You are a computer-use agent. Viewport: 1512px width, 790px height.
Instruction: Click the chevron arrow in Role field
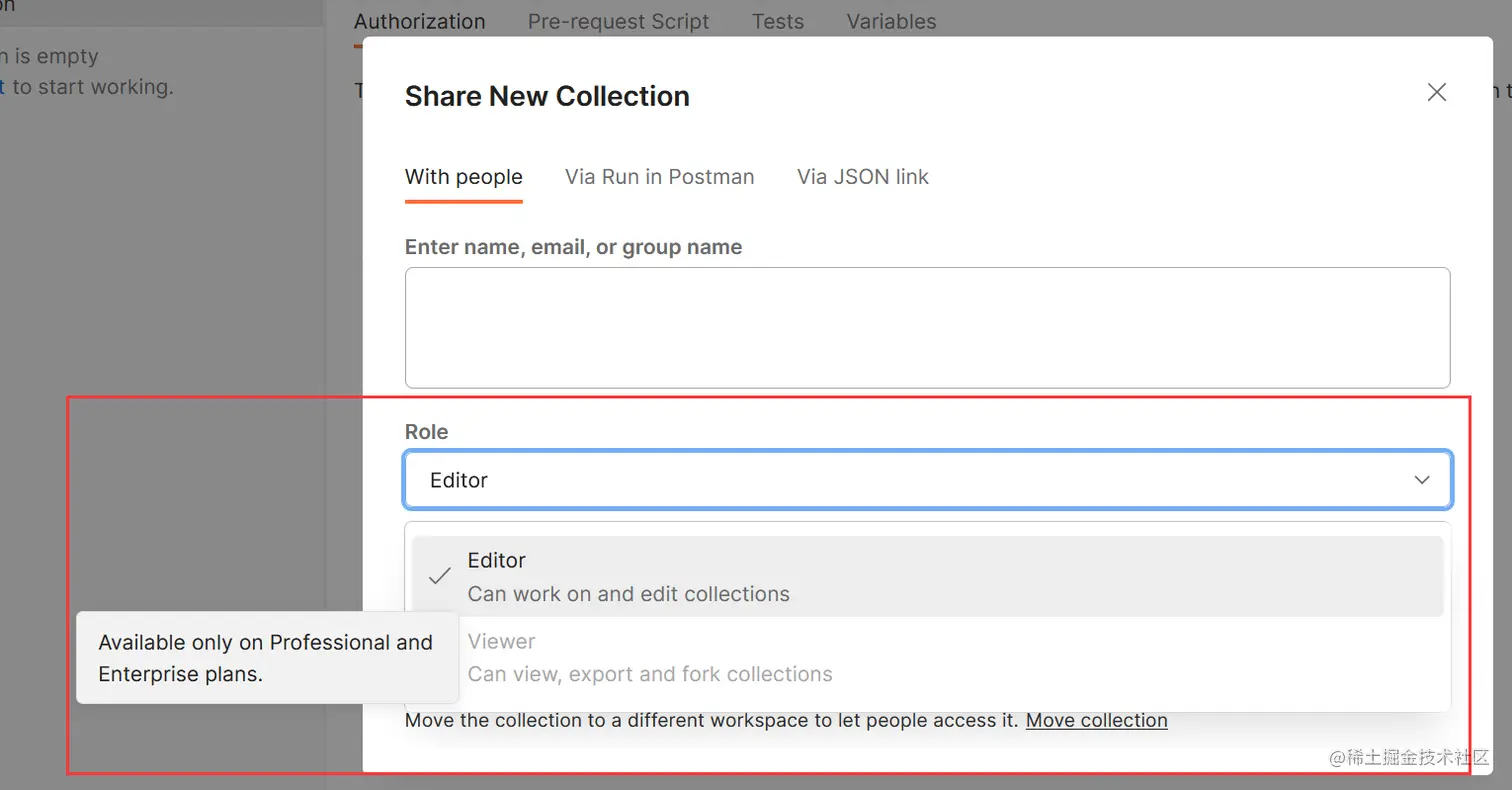(x=1422, y=481)
